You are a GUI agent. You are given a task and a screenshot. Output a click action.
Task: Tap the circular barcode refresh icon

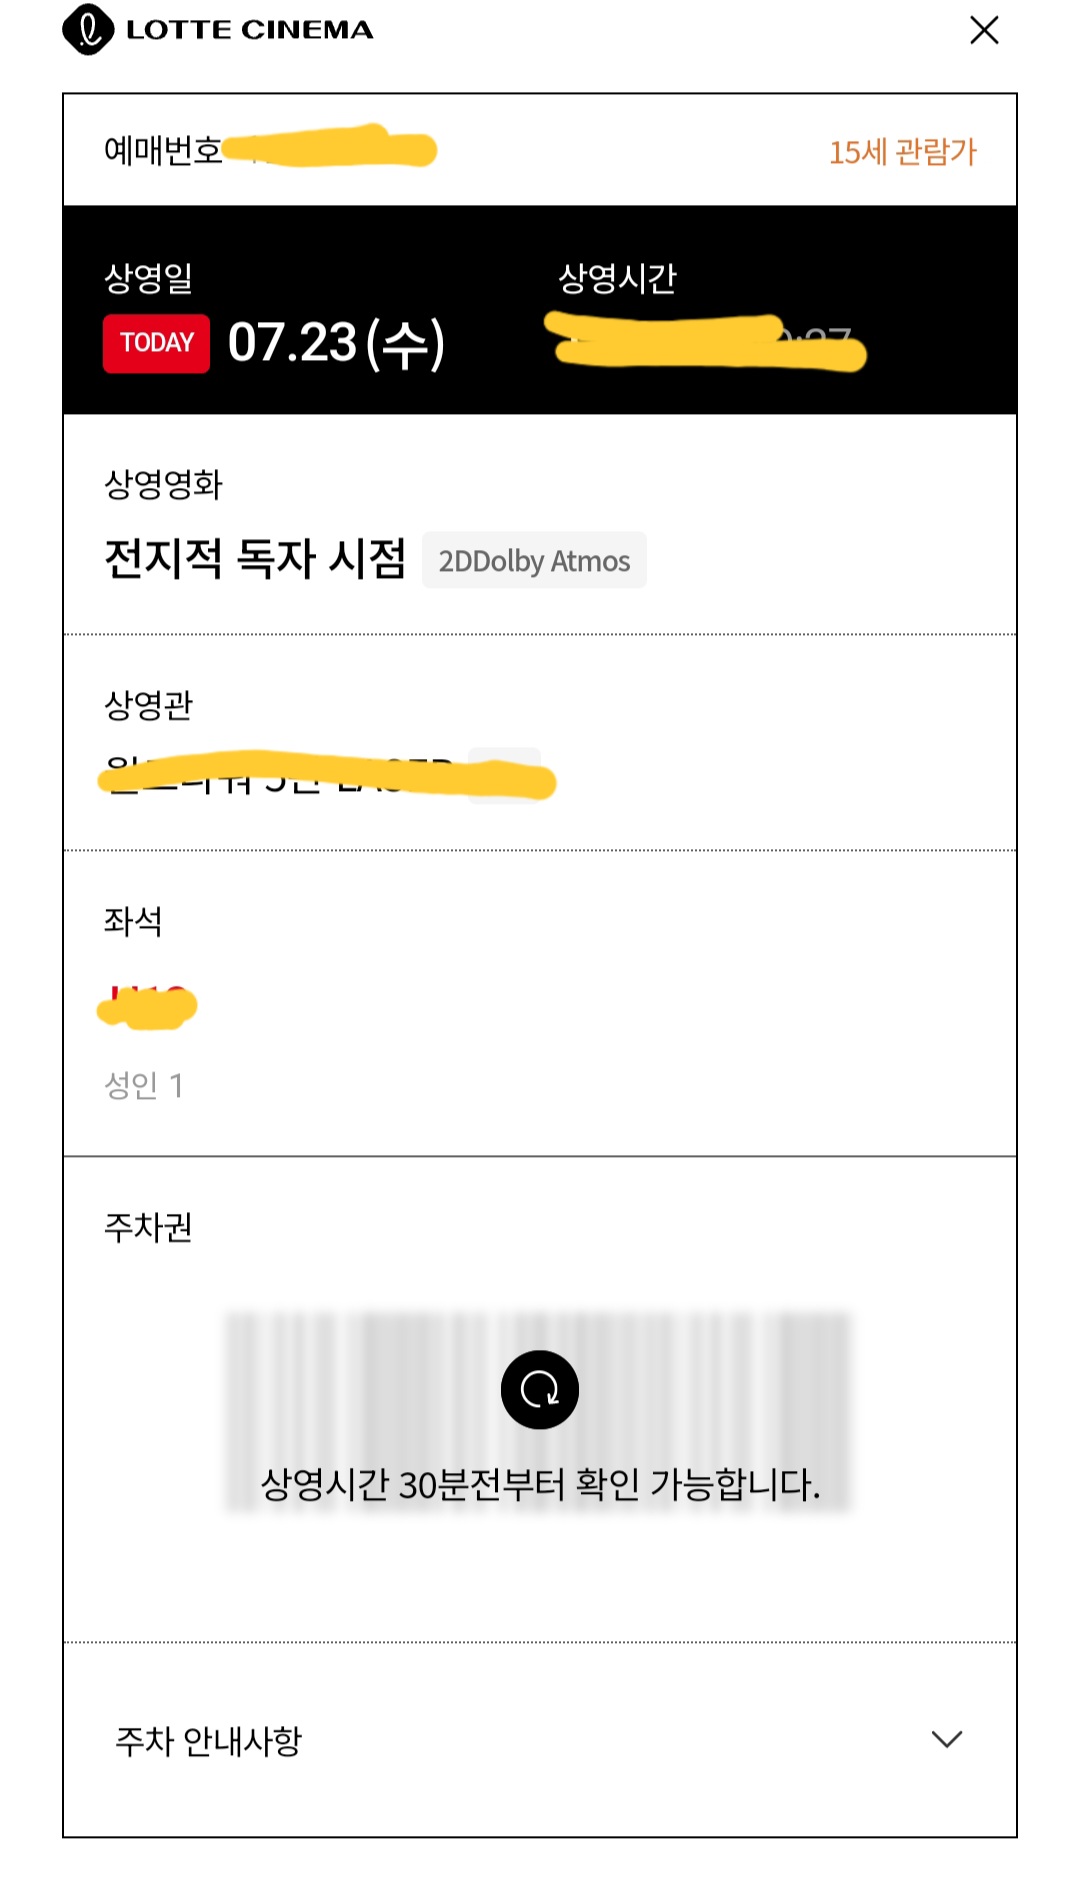[540, 1389]
